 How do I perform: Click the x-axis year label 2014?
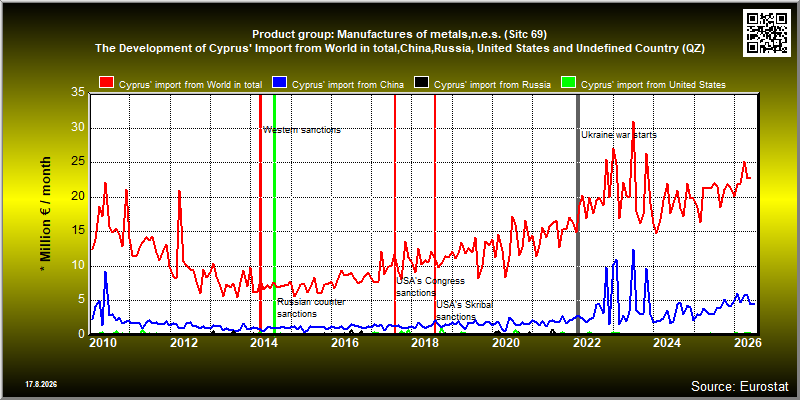pyautogui.click(x=264, y=343)
